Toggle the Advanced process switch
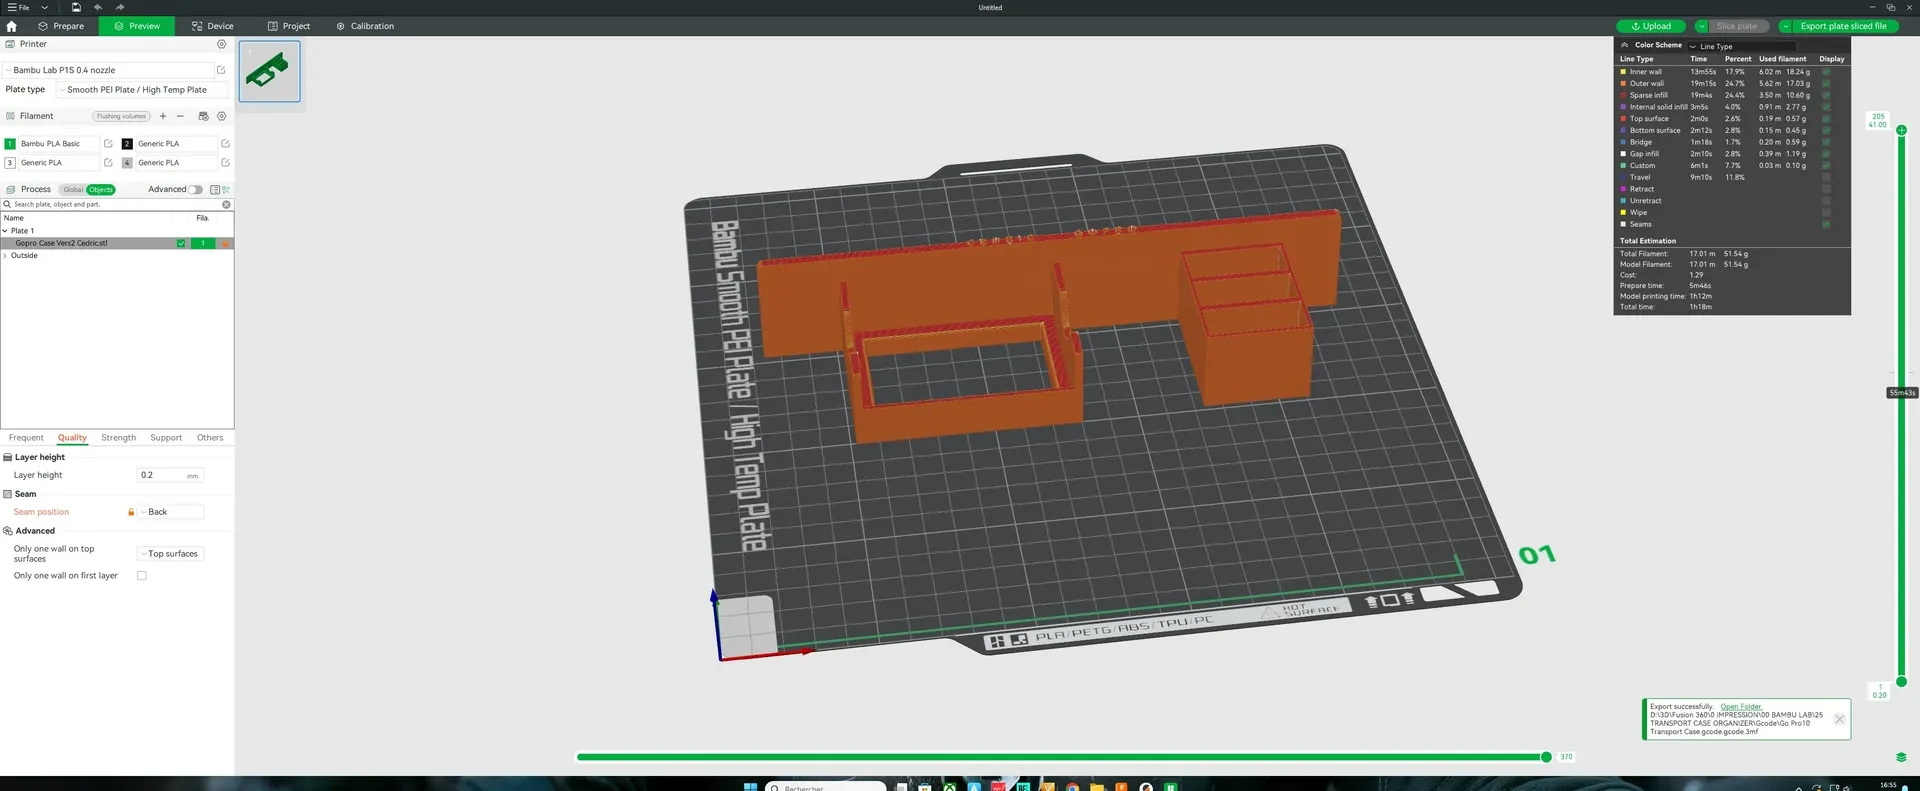1920x791 pixels. click(195, 189)
